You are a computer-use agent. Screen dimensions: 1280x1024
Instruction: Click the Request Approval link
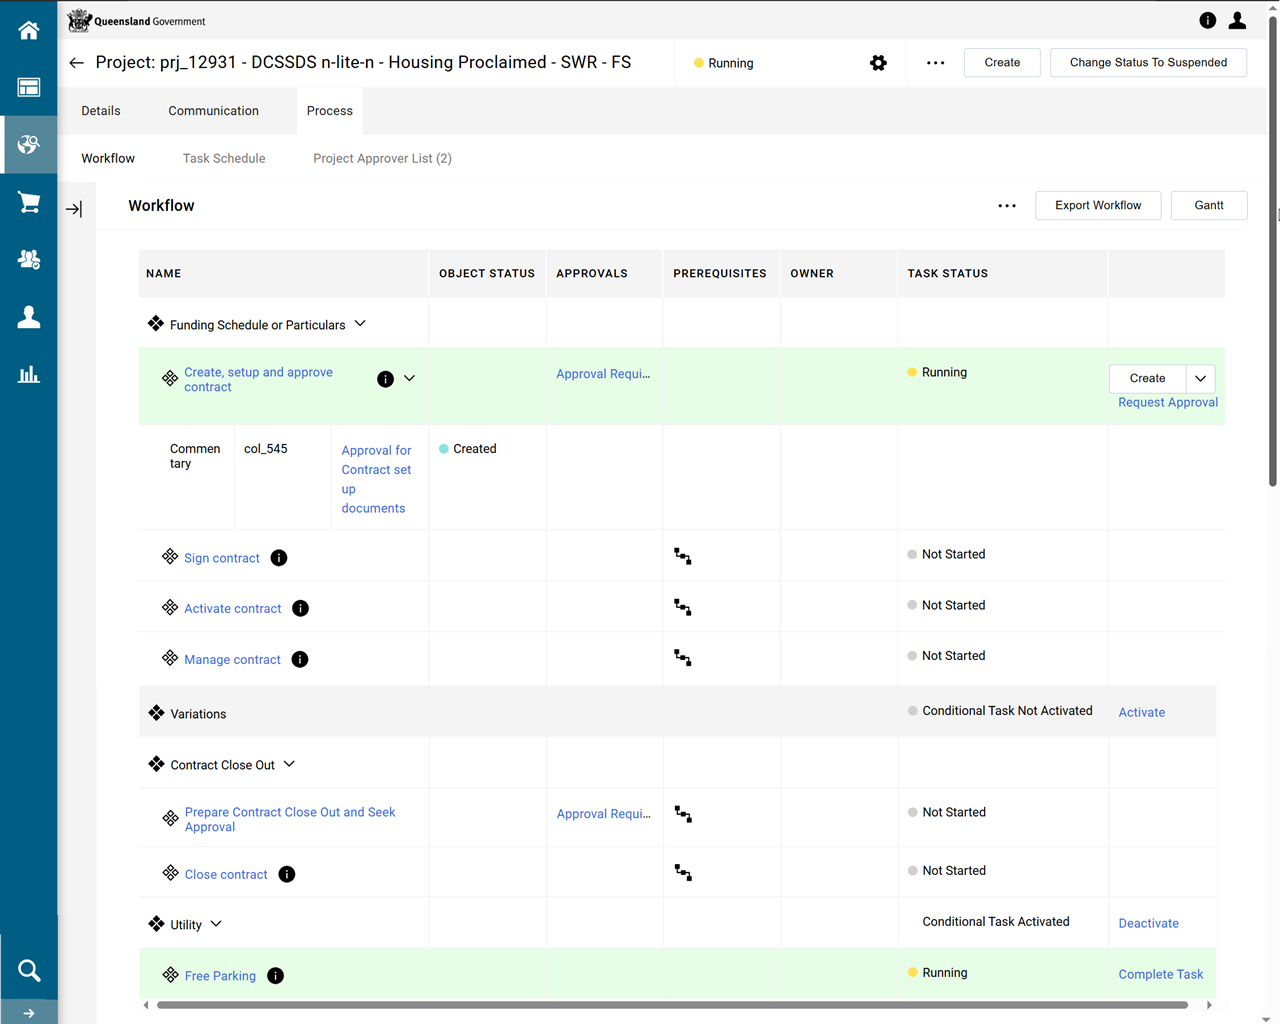(x=1167, y=403)
